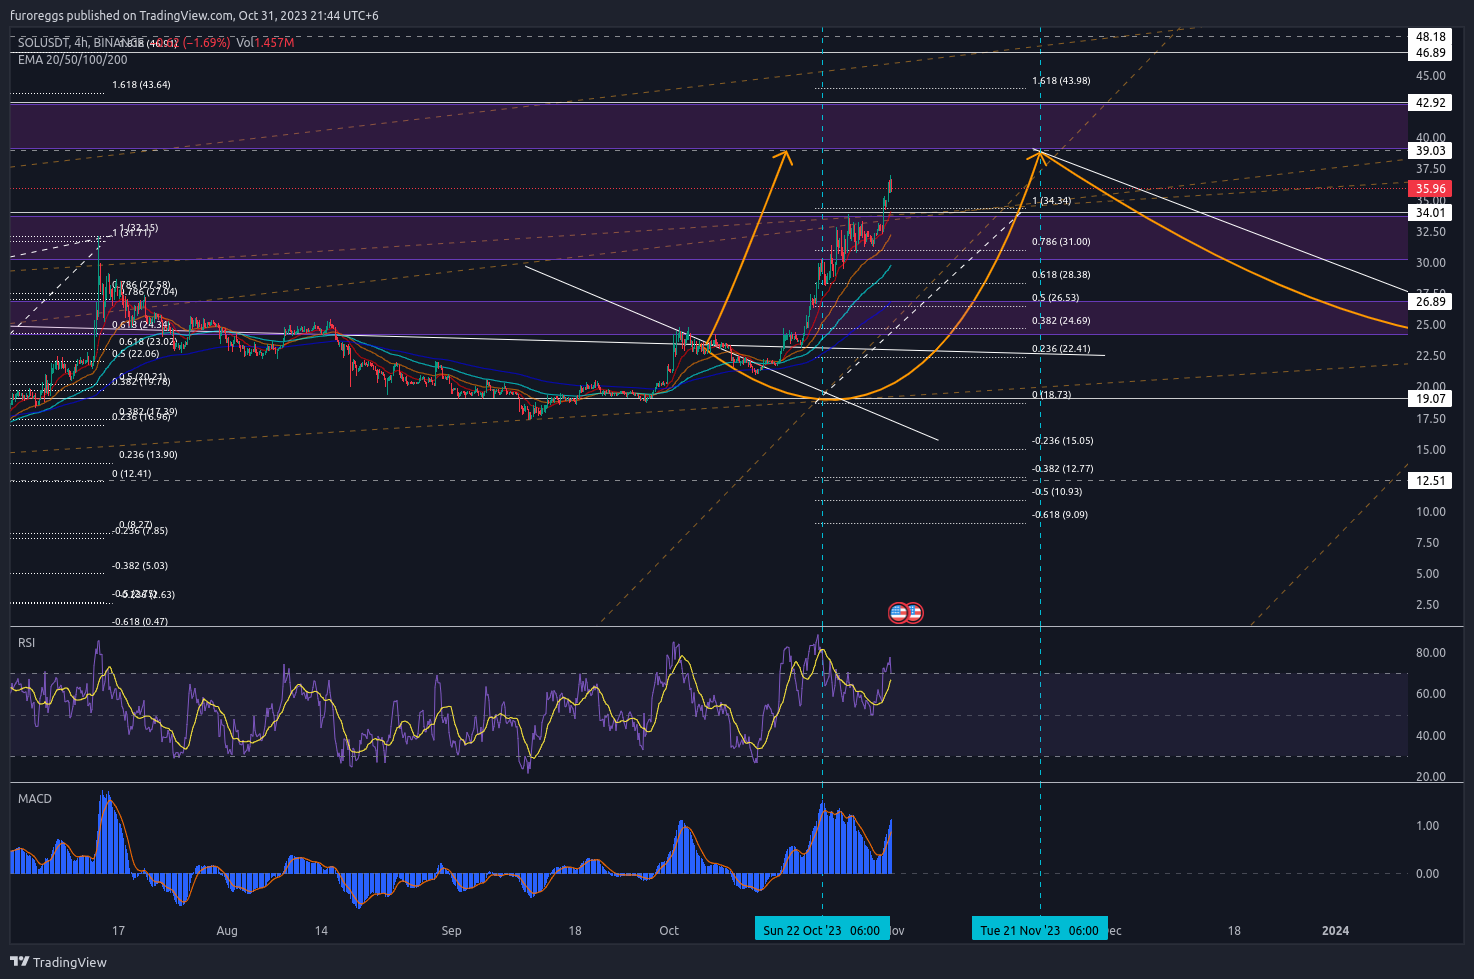Click the 17 label on the time axis

(x=118, y=931)
